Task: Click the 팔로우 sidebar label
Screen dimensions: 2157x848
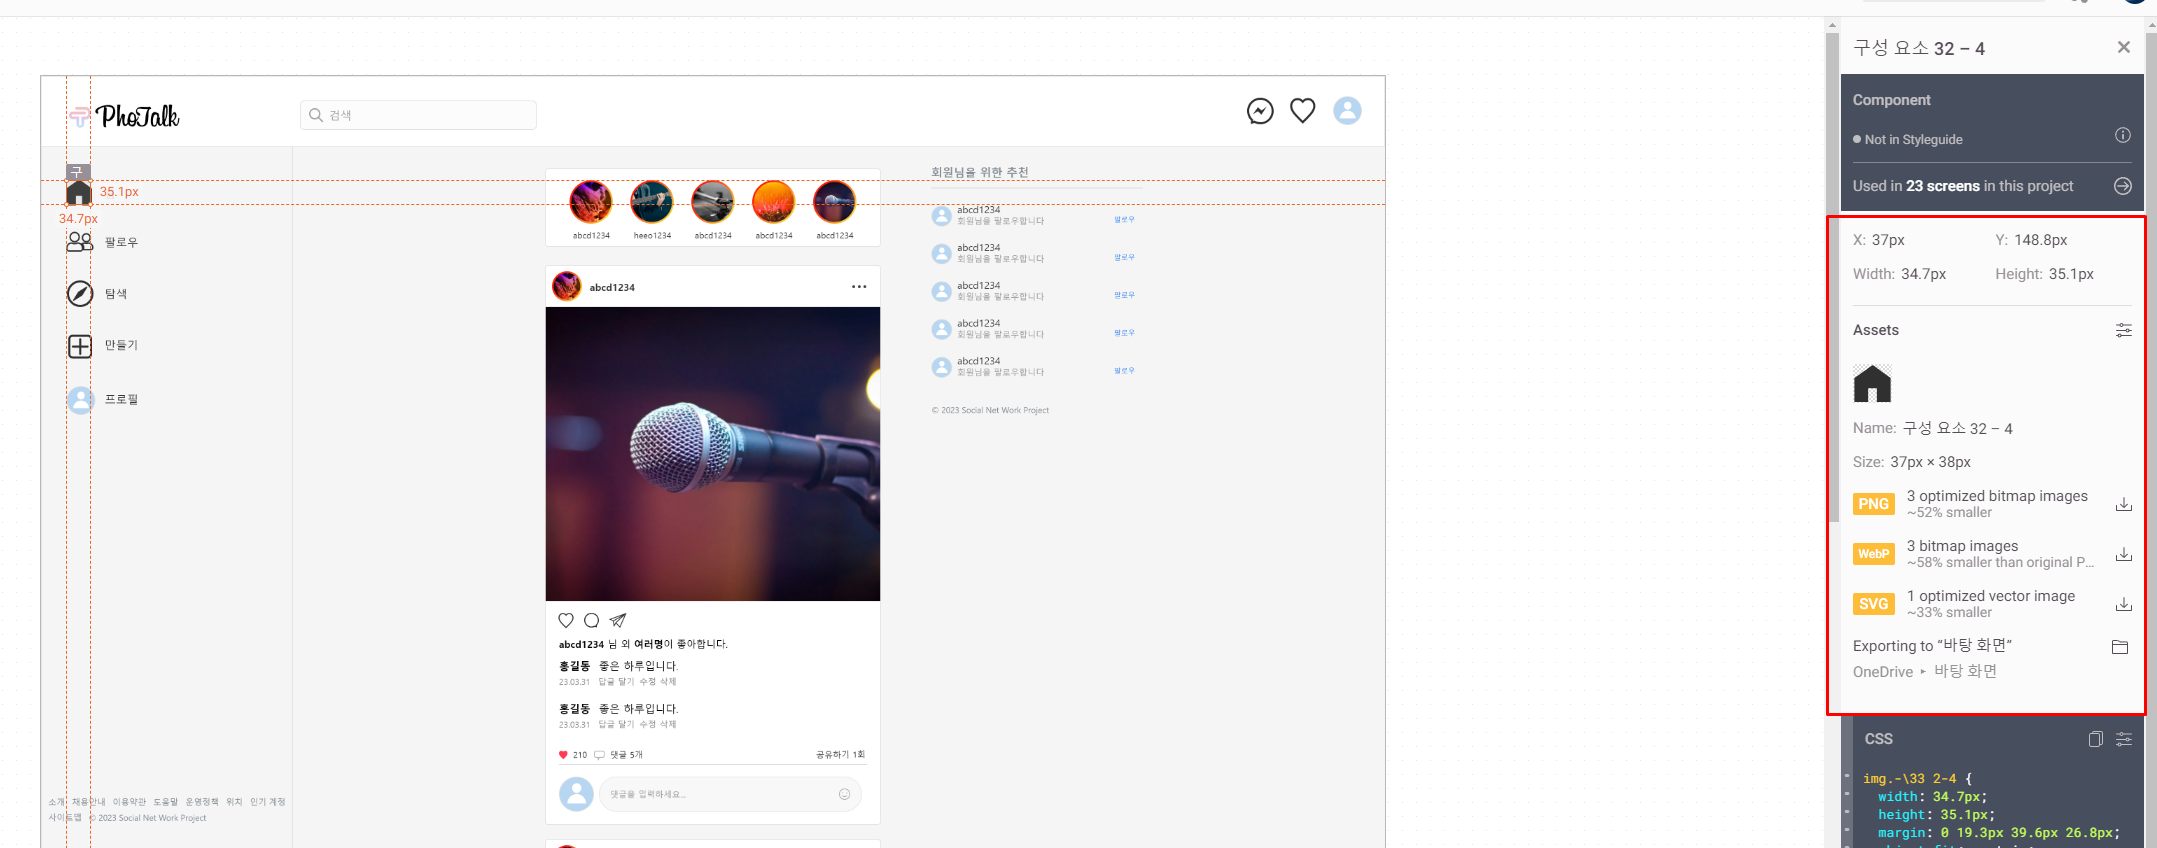Action: pos(121,242)
